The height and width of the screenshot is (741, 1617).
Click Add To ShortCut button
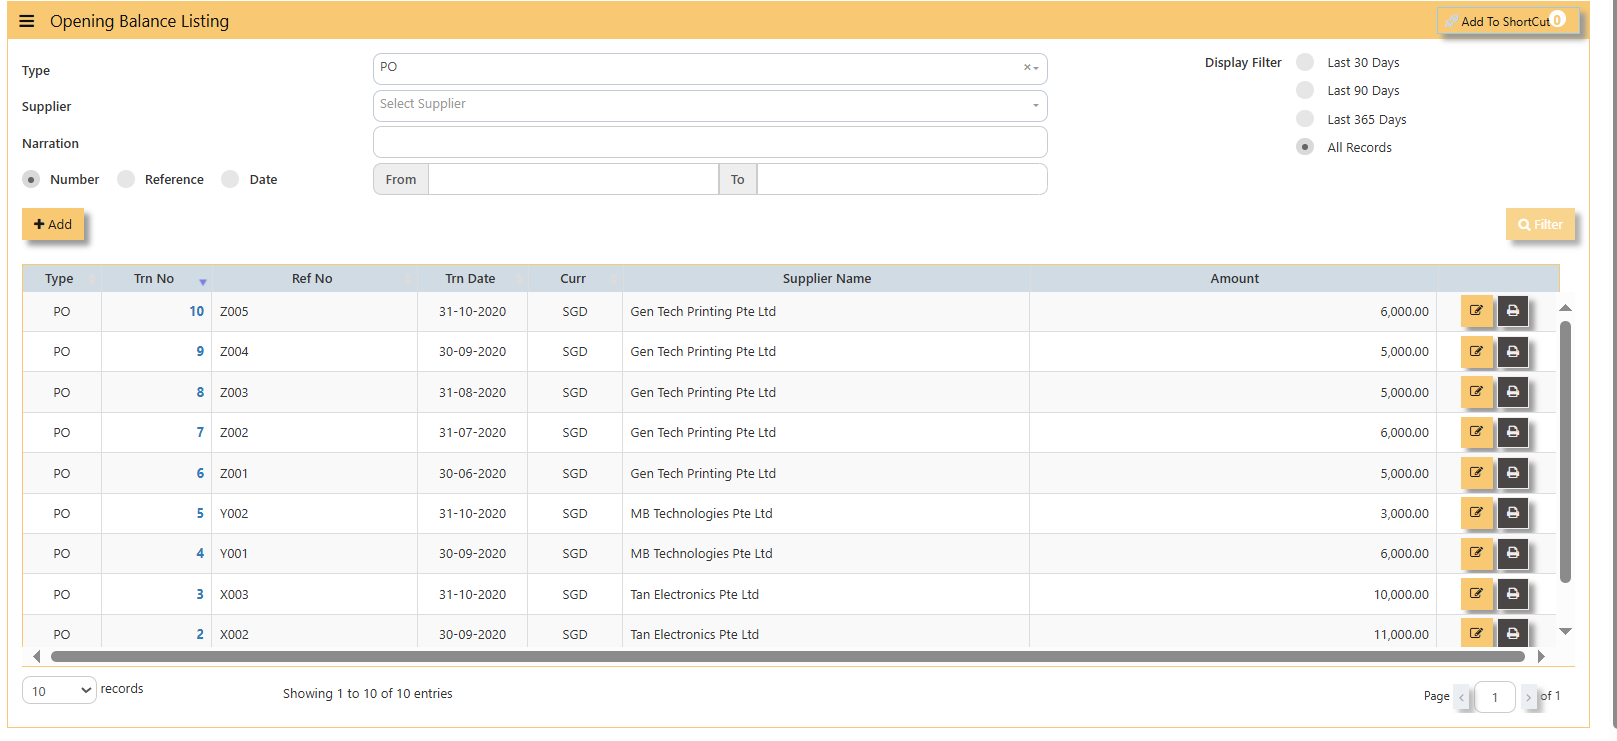click(x=1508, y=21)
